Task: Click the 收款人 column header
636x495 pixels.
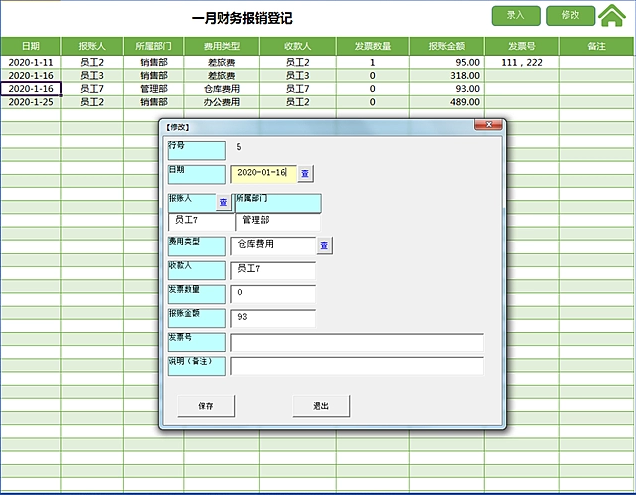Action: coord(298,46)
